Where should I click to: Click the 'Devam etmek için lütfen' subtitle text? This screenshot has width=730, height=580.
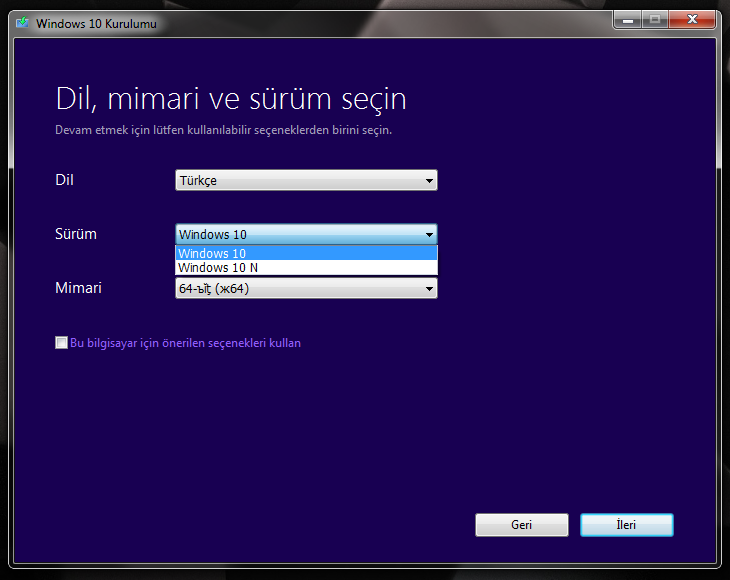point(223,130)
